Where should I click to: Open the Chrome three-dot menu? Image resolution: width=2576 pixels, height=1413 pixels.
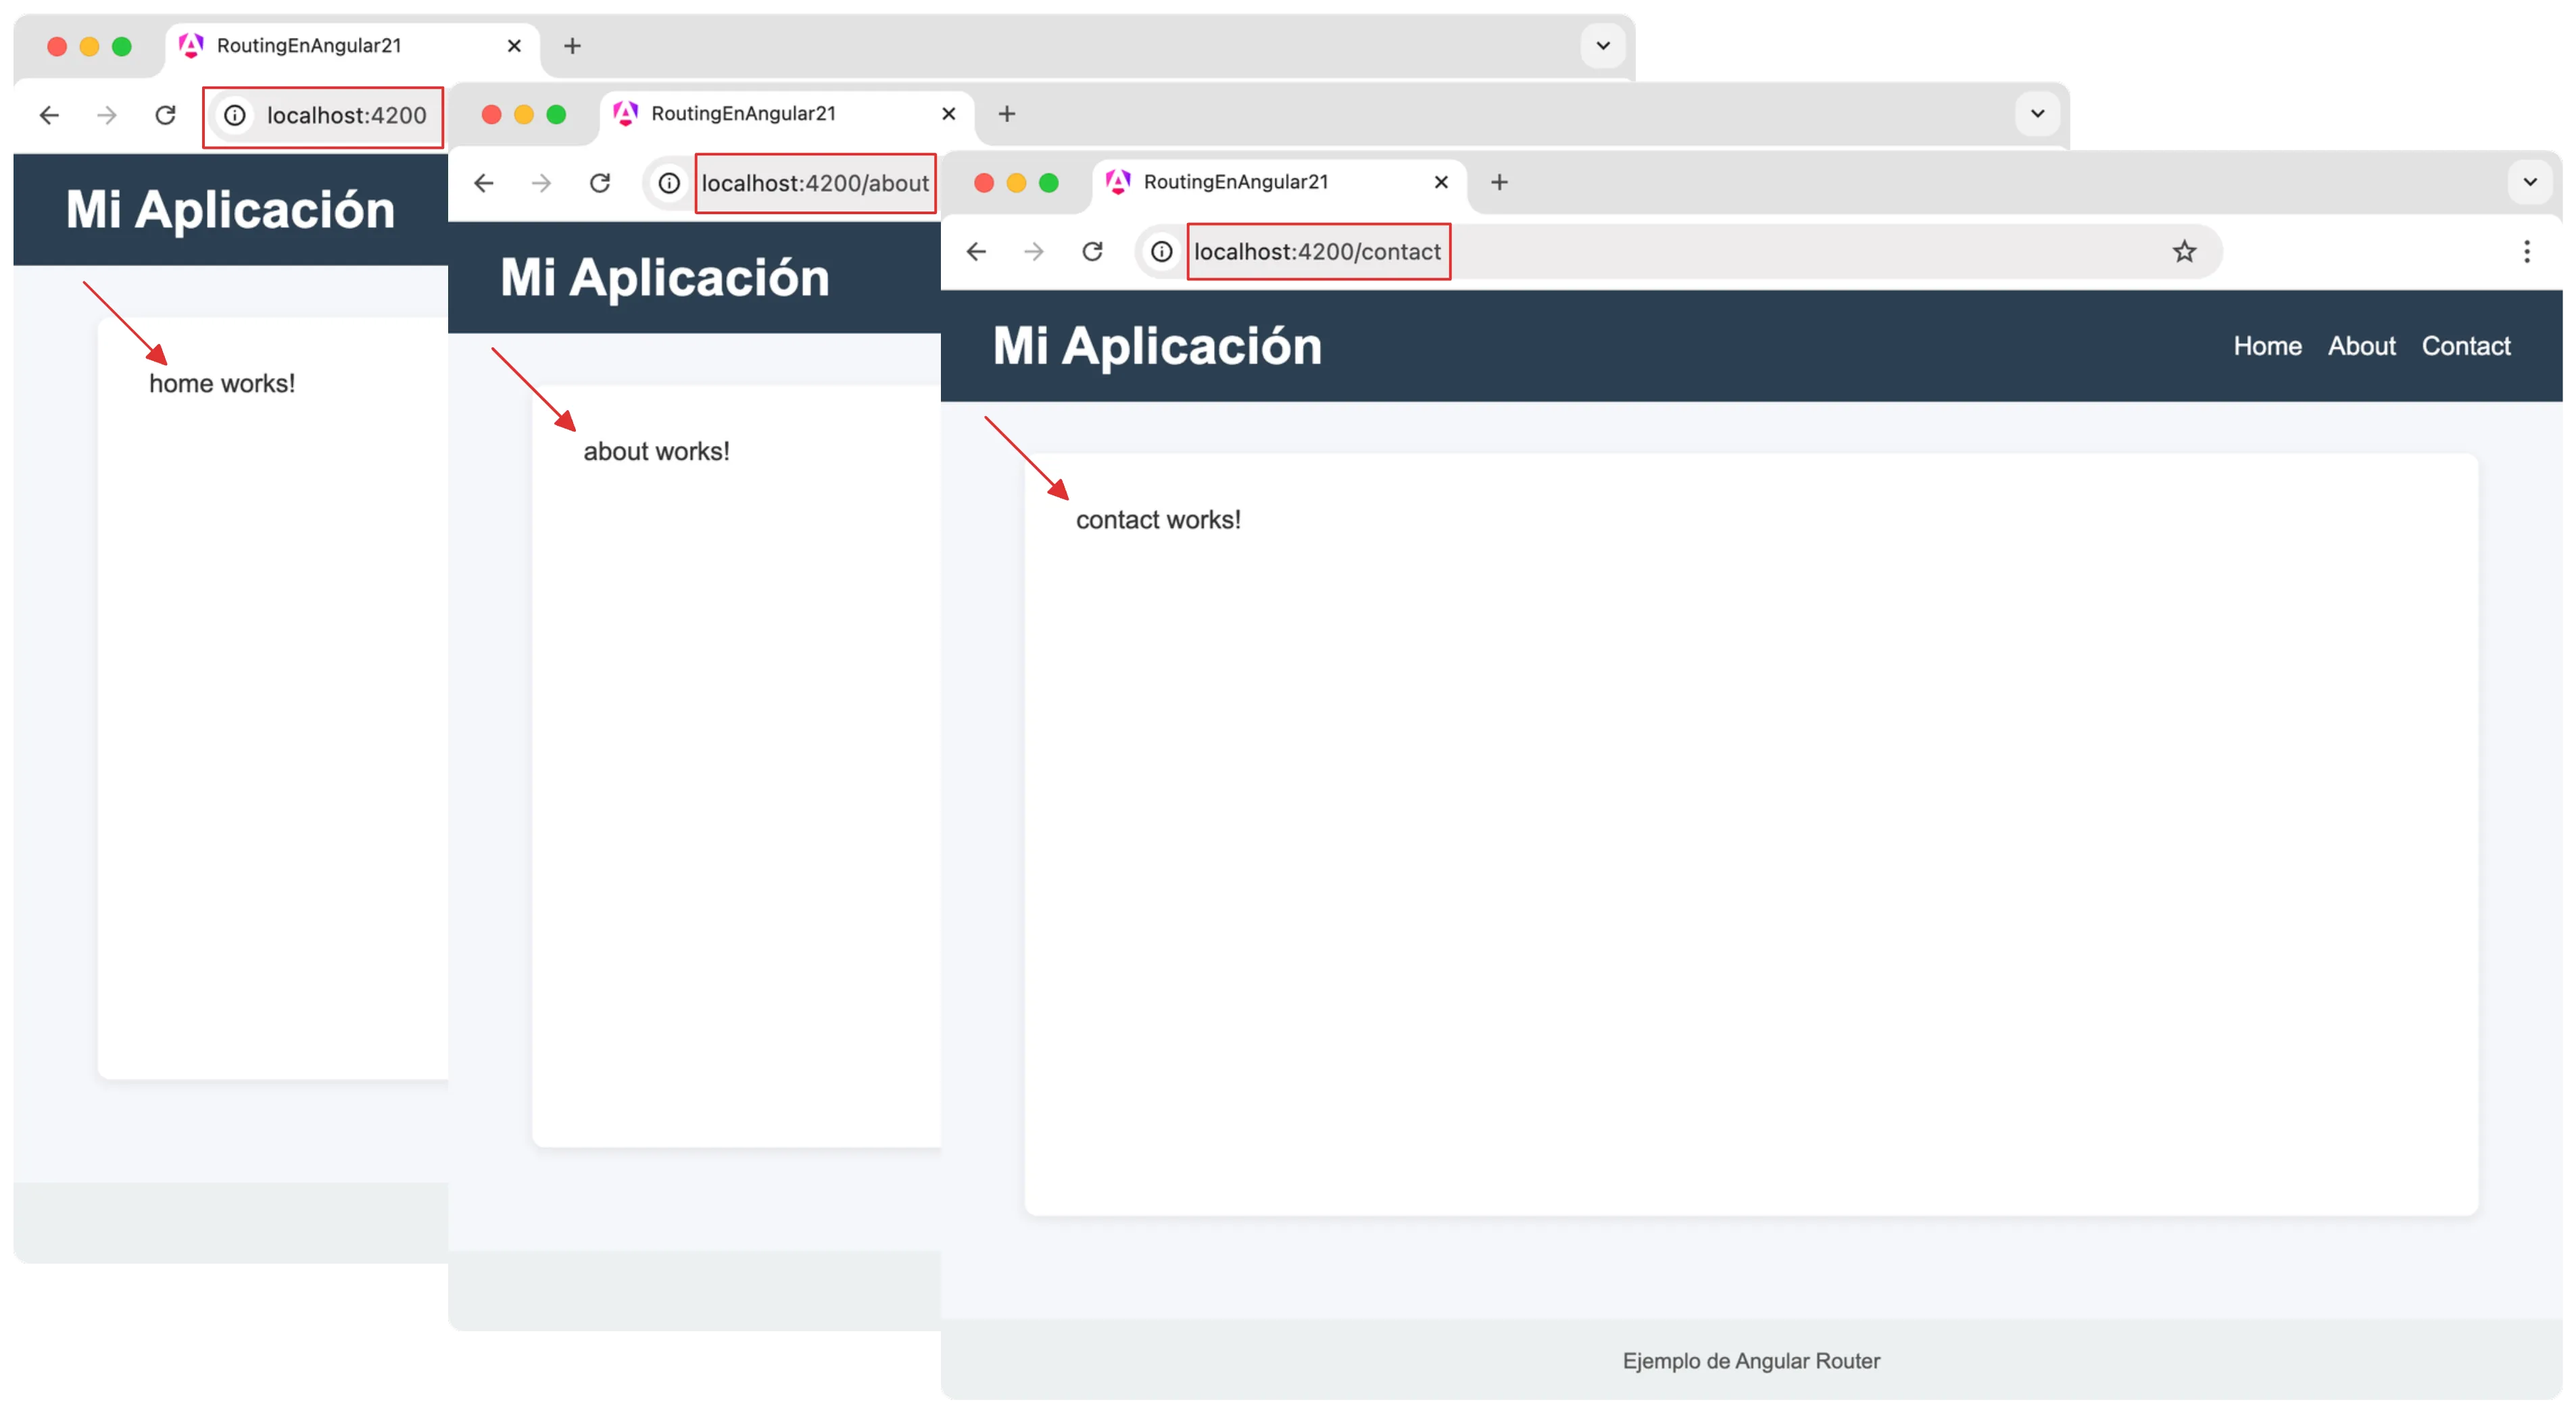coord(2526,251)
